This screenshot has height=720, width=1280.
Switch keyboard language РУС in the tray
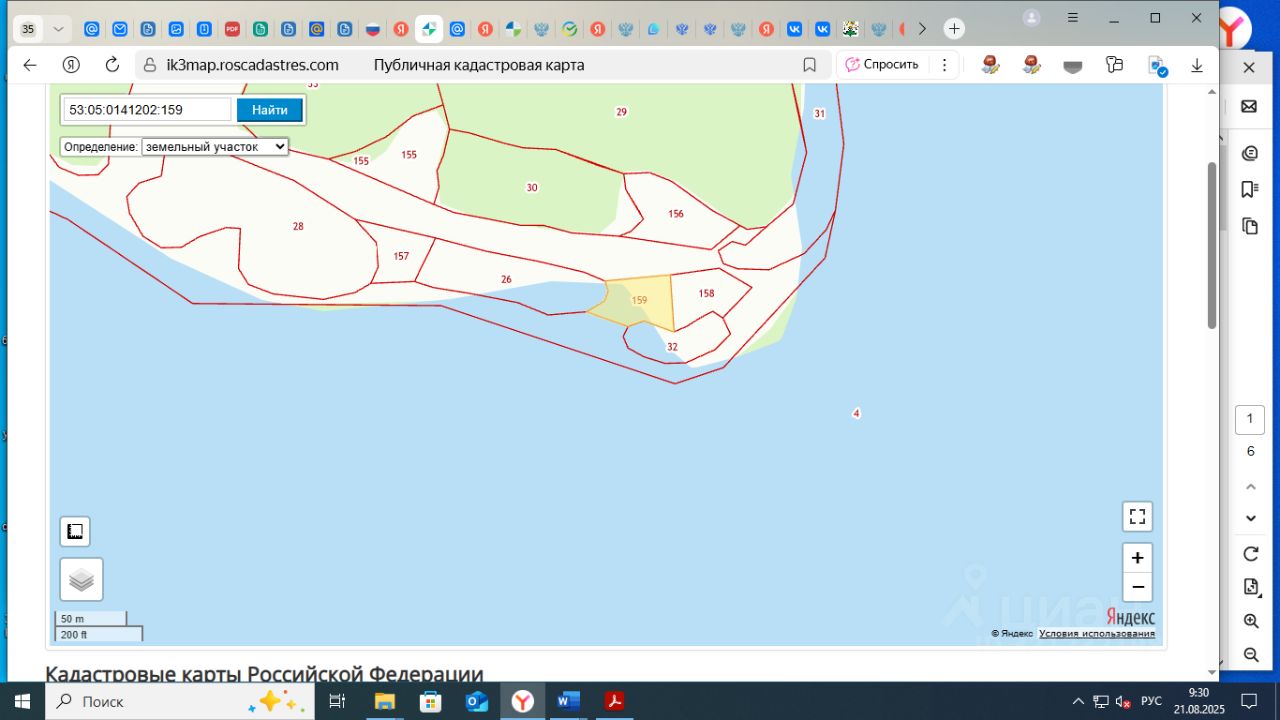[1152, 701]
